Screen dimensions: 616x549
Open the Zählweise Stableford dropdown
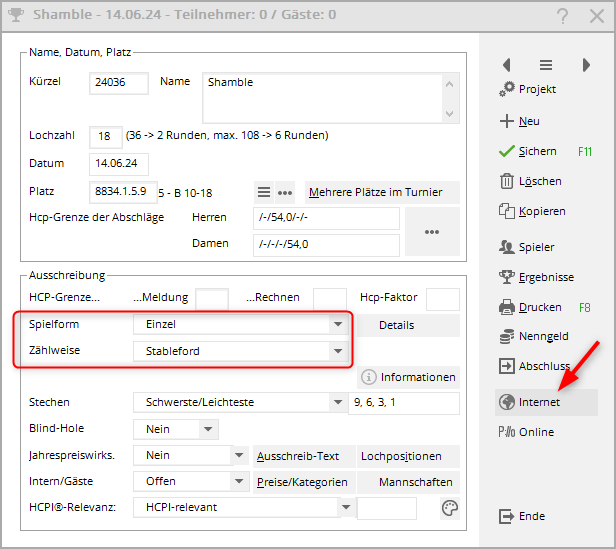click(x=337, y=352)
